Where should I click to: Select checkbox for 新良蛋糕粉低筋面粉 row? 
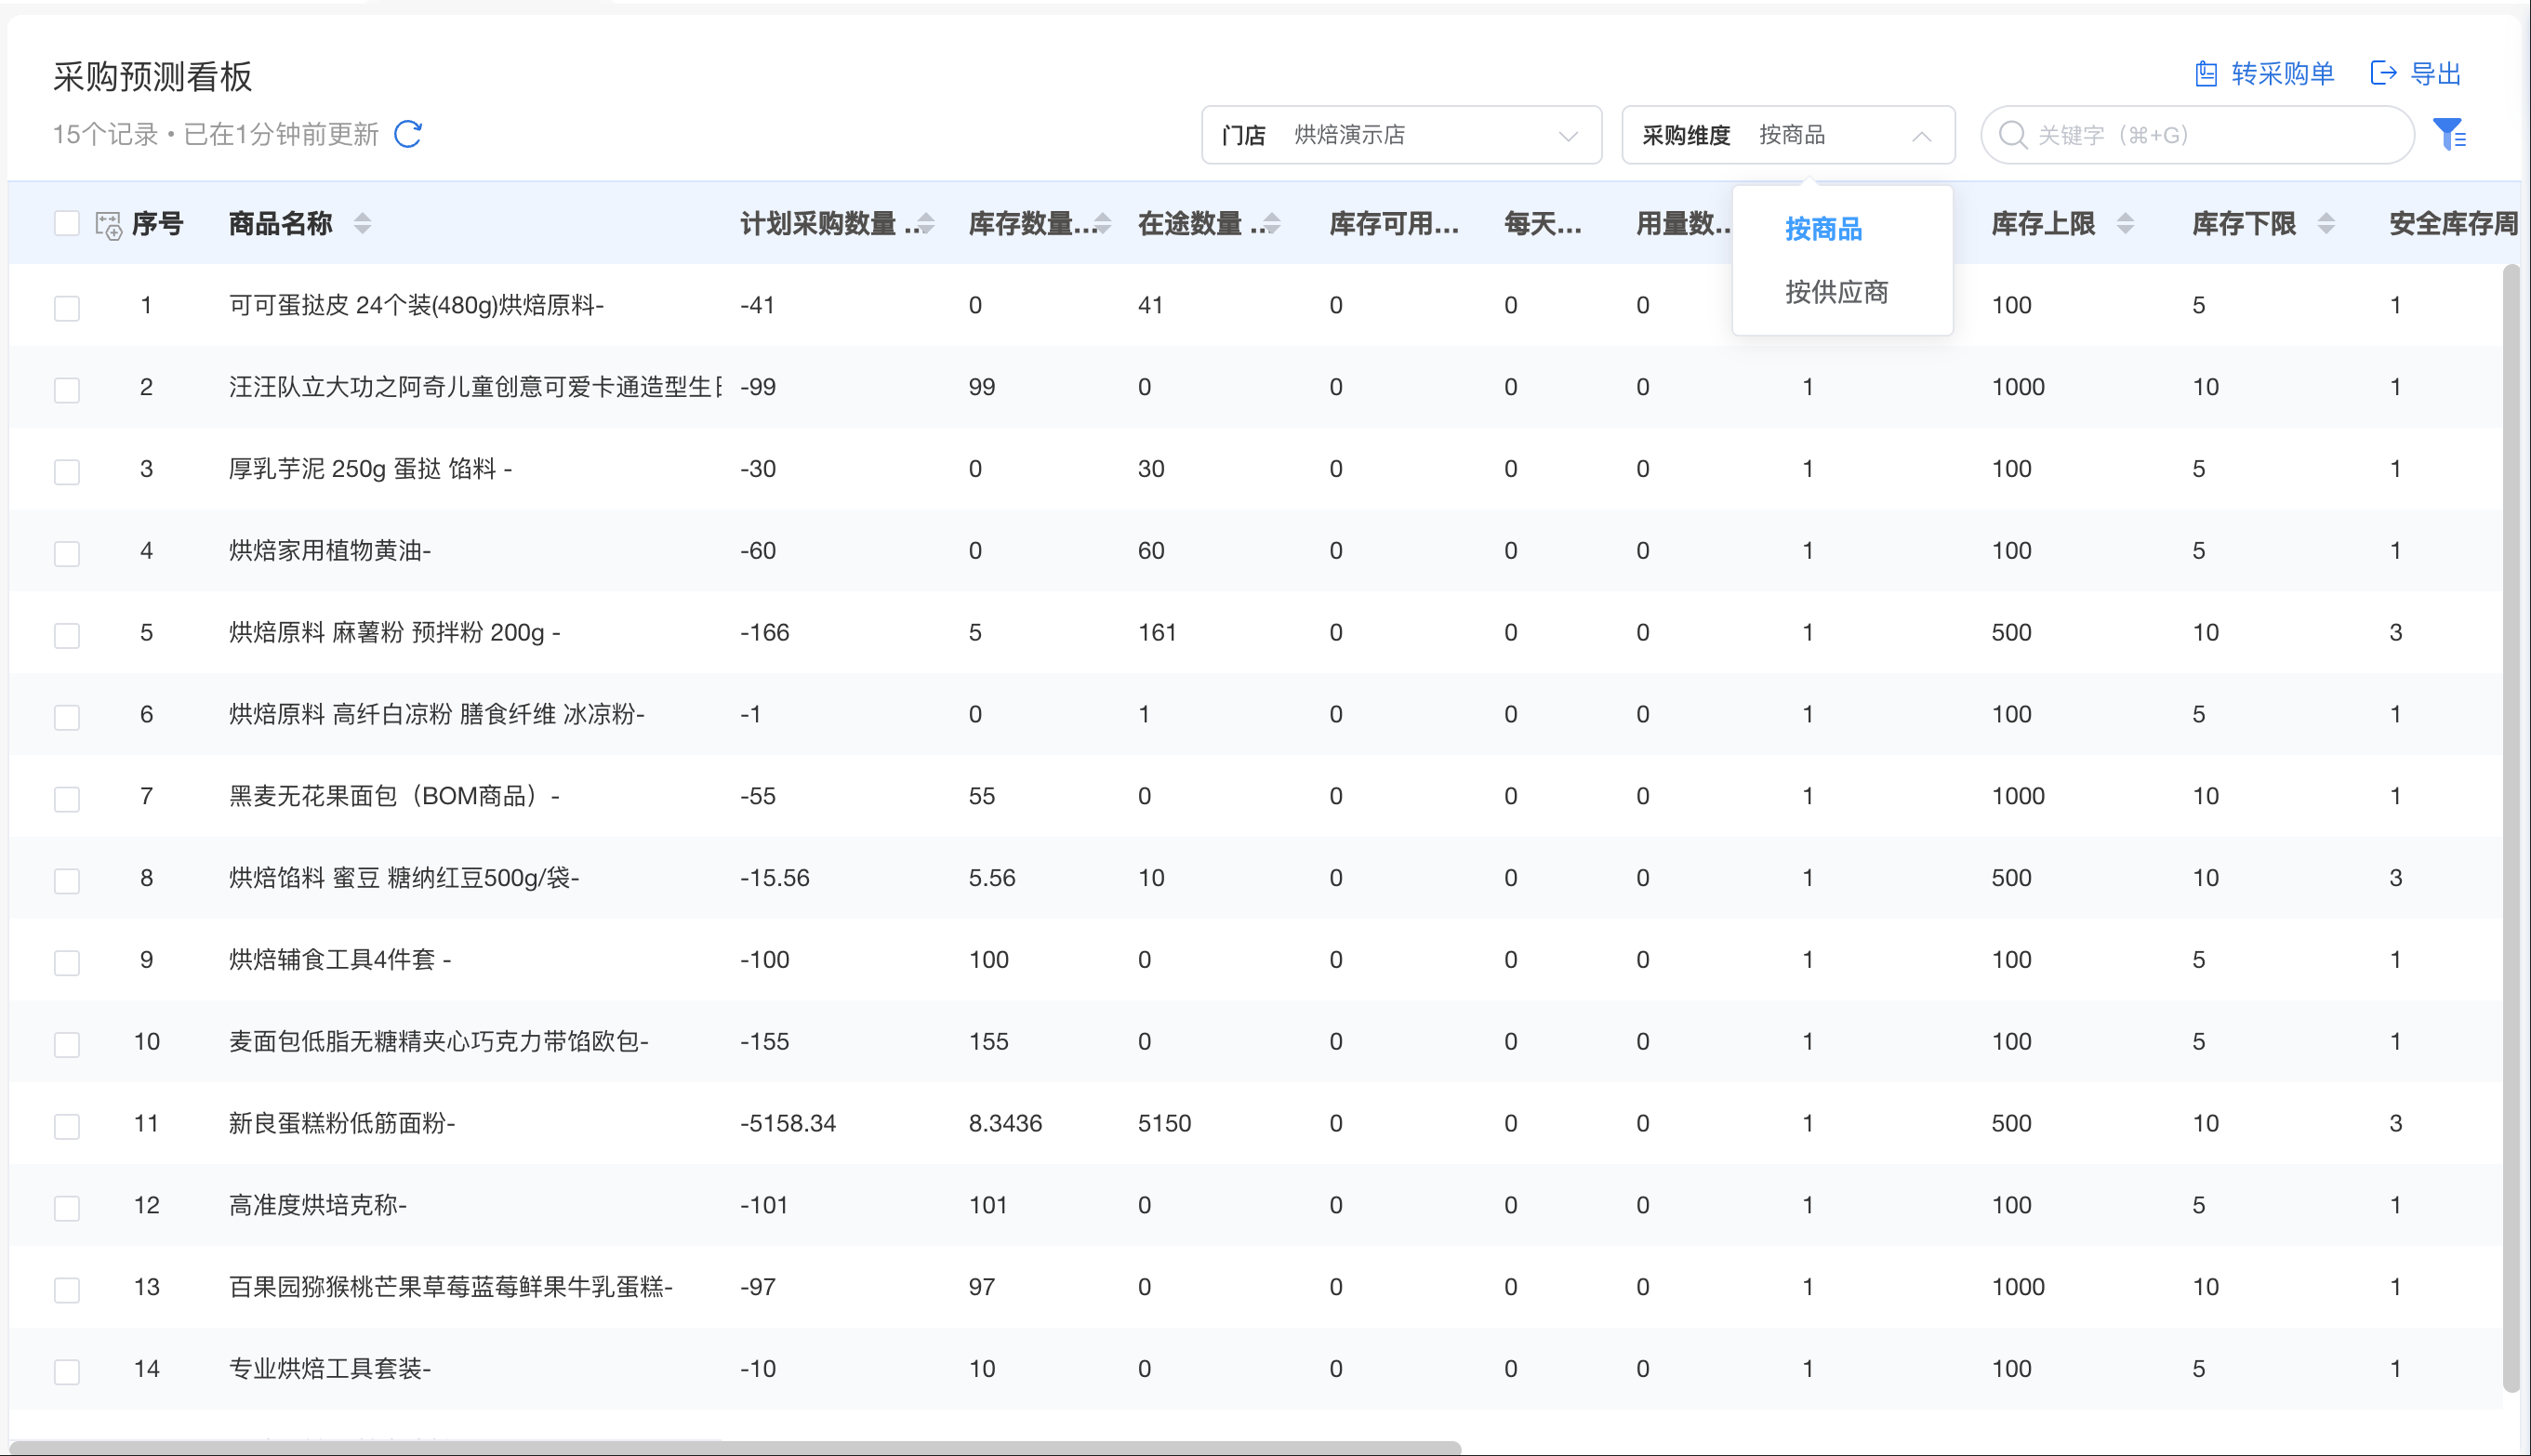pos(67,1126)
